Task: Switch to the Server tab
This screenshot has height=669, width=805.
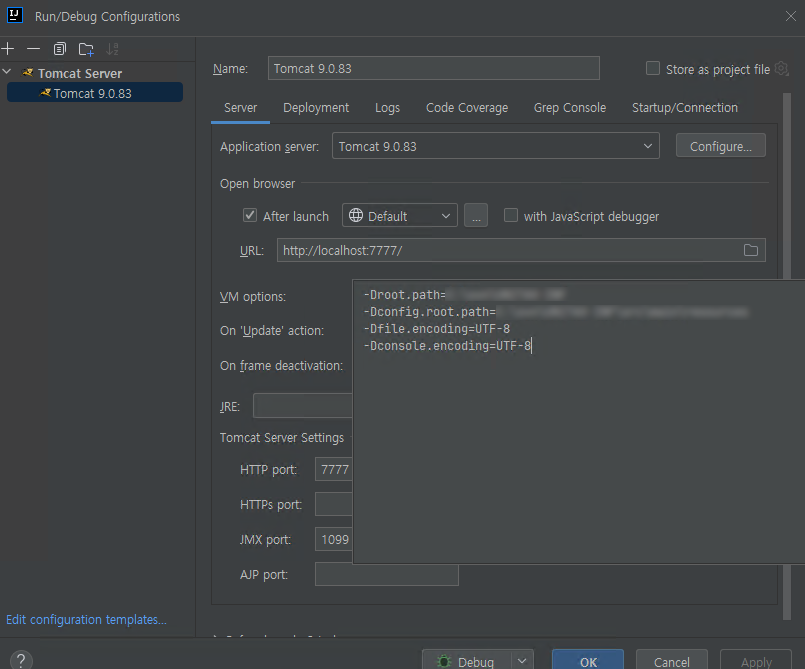Action: point(240,108)
